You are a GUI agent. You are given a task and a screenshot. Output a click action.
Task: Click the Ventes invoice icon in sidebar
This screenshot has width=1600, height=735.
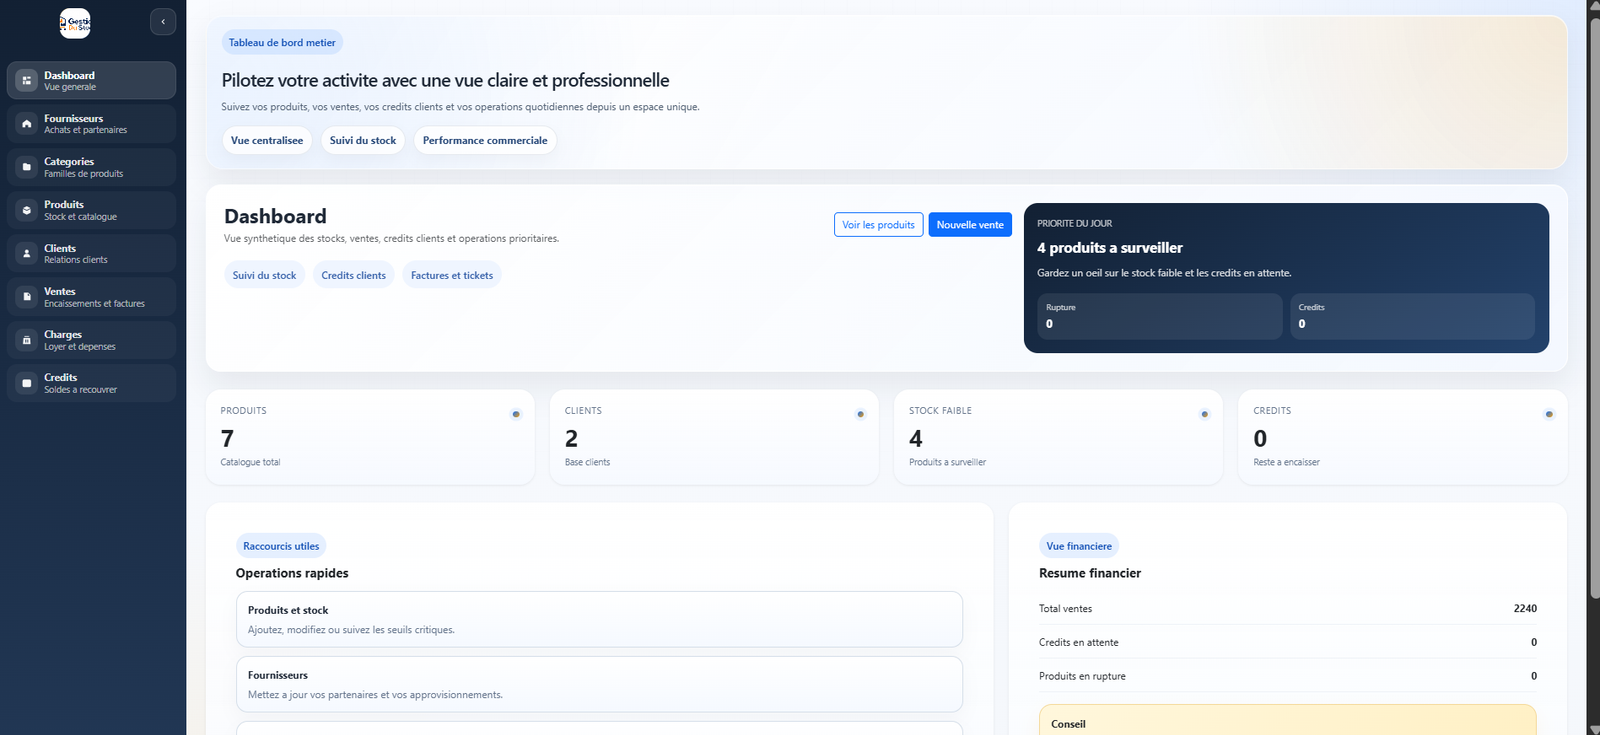click(27, 297)
